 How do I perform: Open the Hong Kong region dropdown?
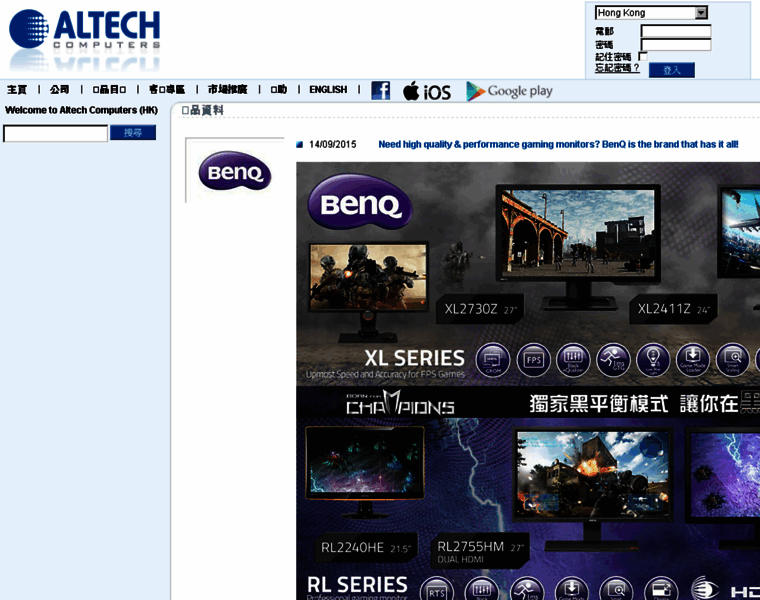pos(651,13)
